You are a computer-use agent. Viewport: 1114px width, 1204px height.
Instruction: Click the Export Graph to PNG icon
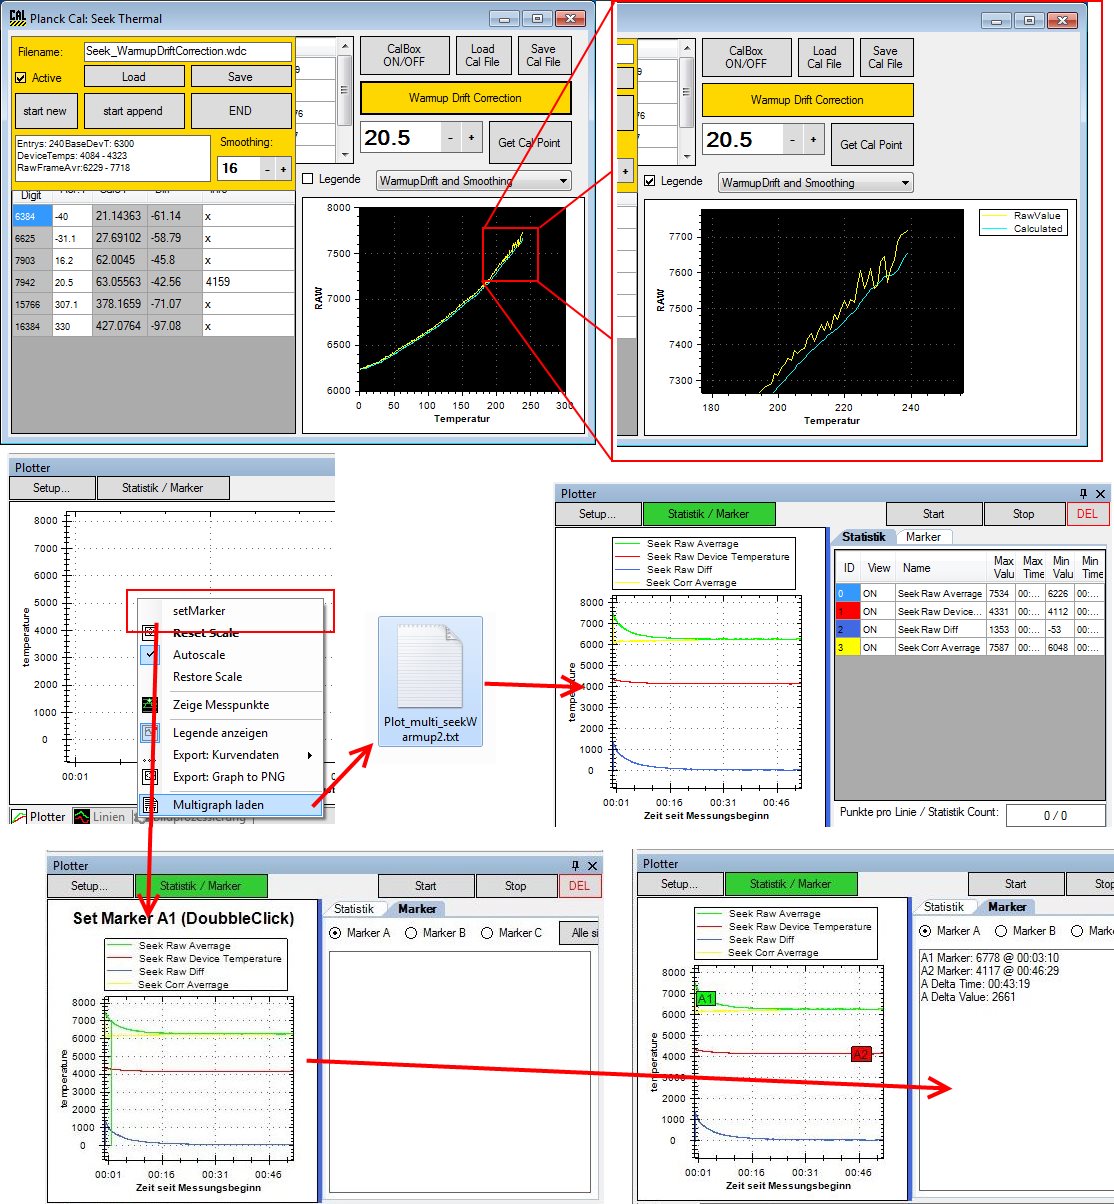click(x=150, y=776)
